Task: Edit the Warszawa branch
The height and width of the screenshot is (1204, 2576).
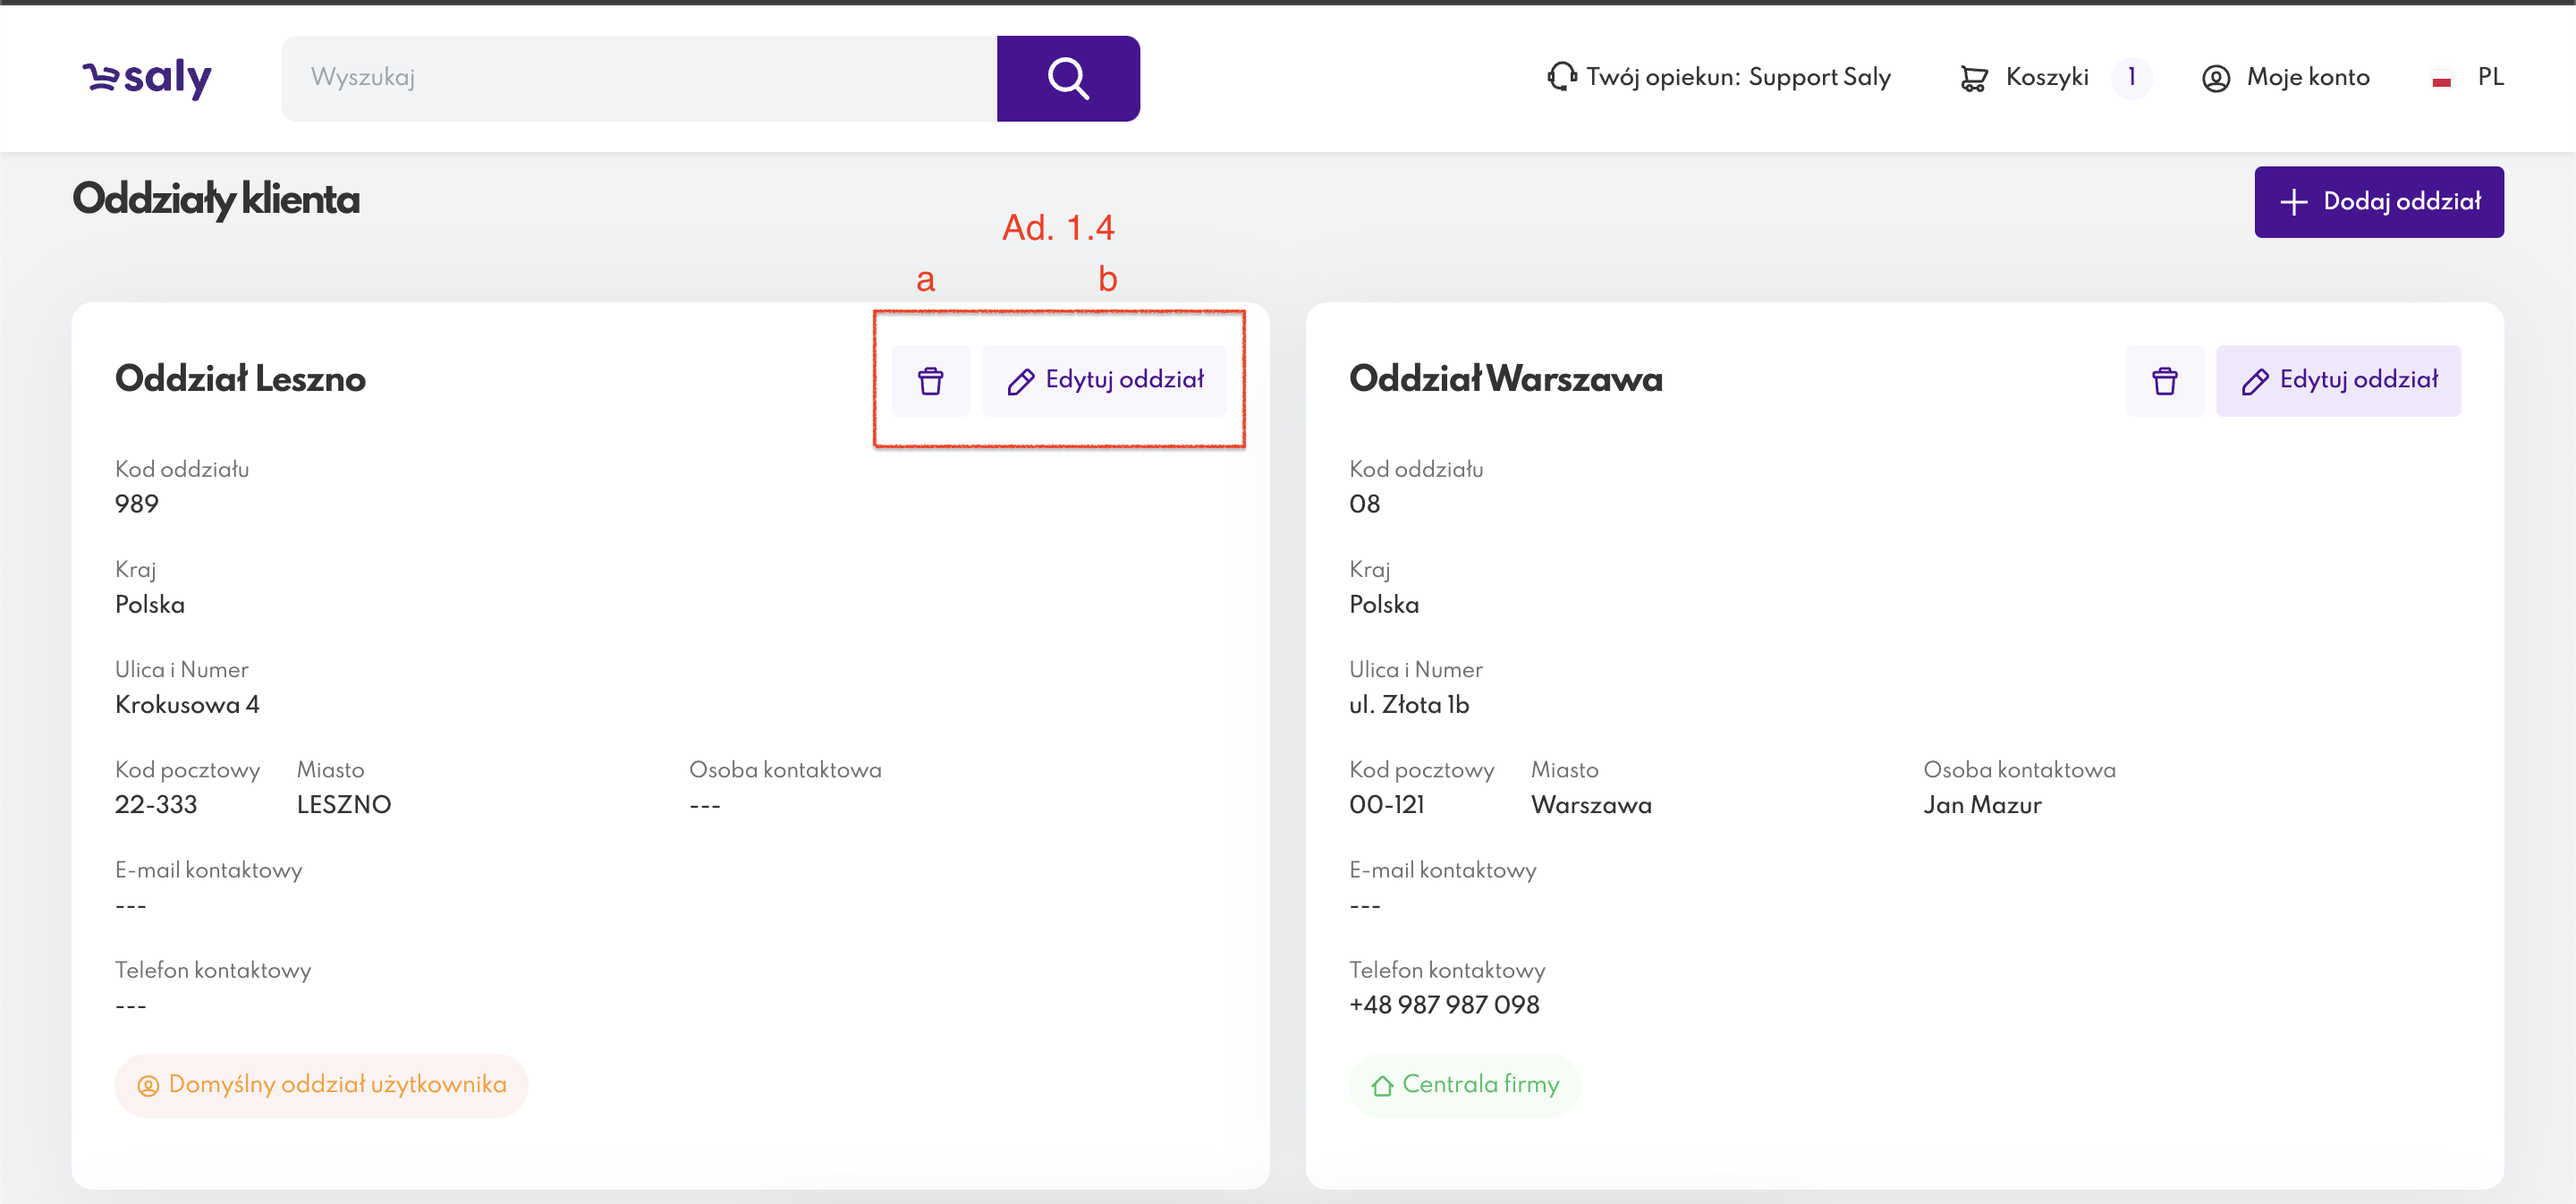Action: pyautogui.click(x=2338, y=381)
